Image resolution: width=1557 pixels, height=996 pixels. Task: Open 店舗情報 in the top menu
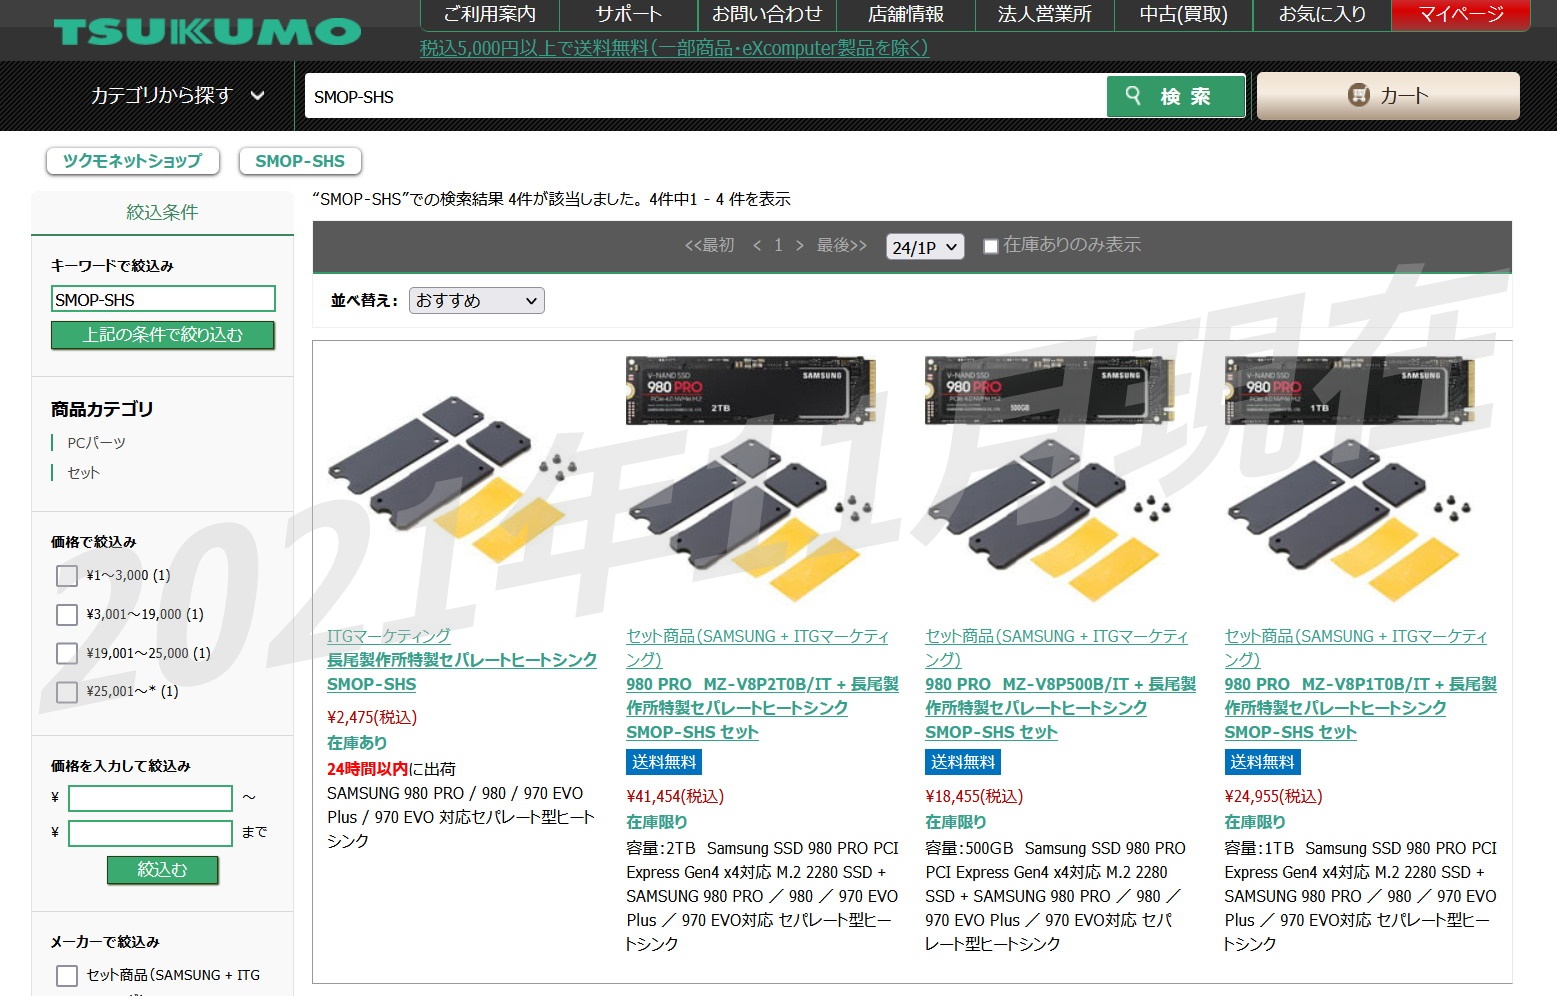(x=906, y=14)
